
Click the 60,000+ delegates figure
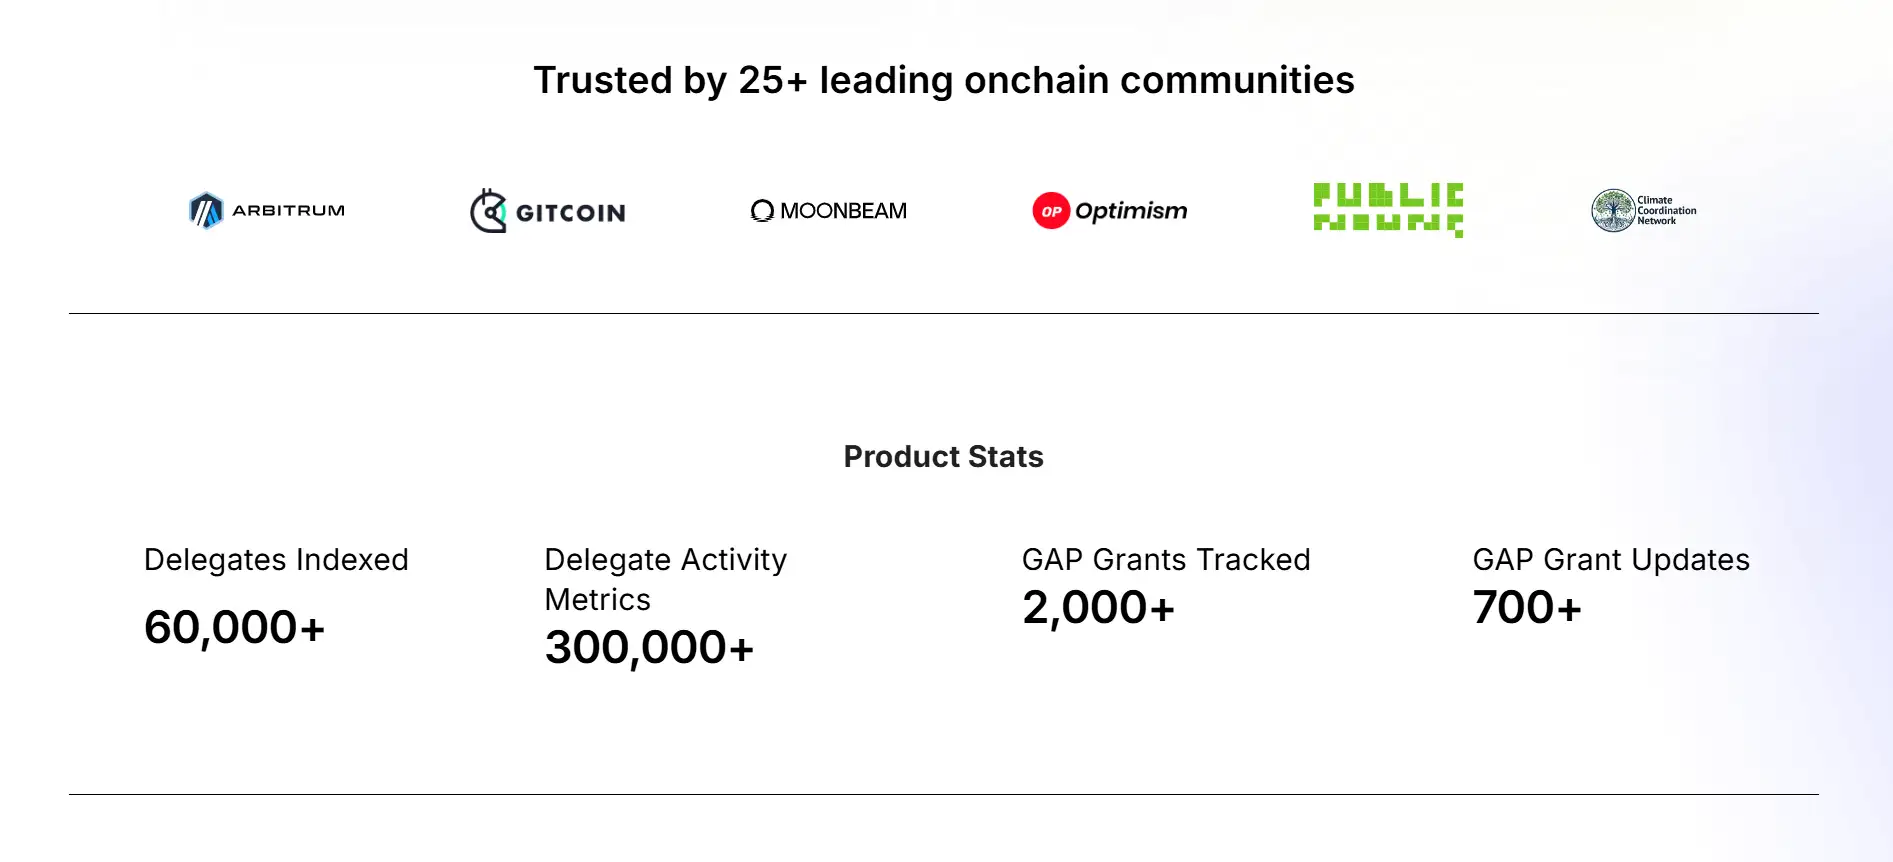(235, 628)
